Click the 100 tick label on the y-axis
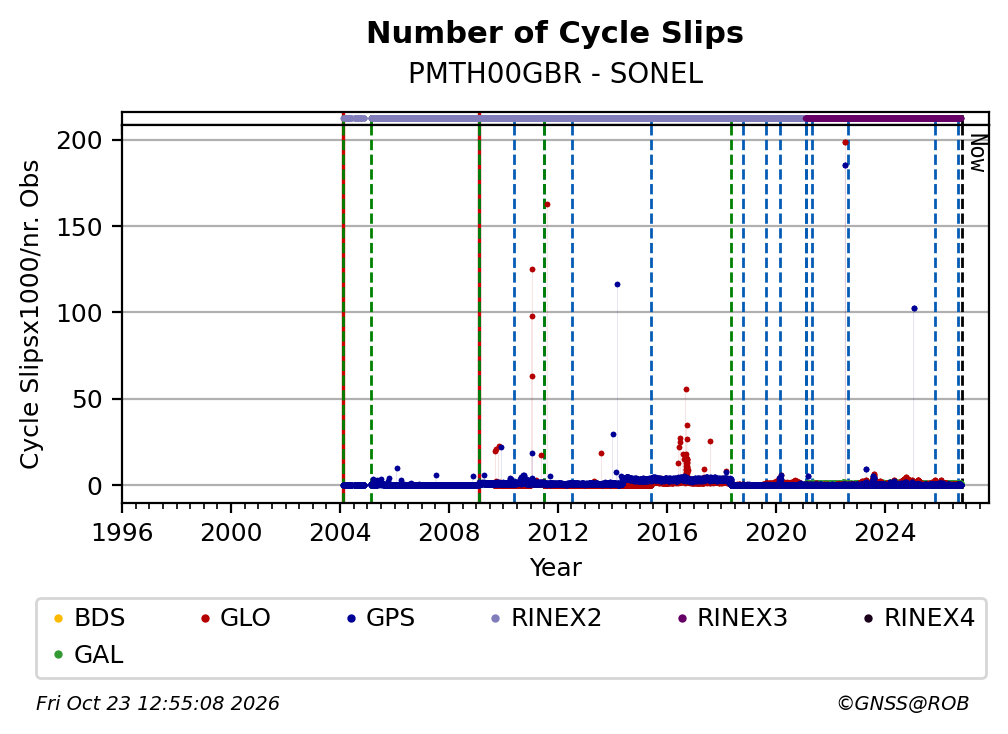 click(80, 313)
